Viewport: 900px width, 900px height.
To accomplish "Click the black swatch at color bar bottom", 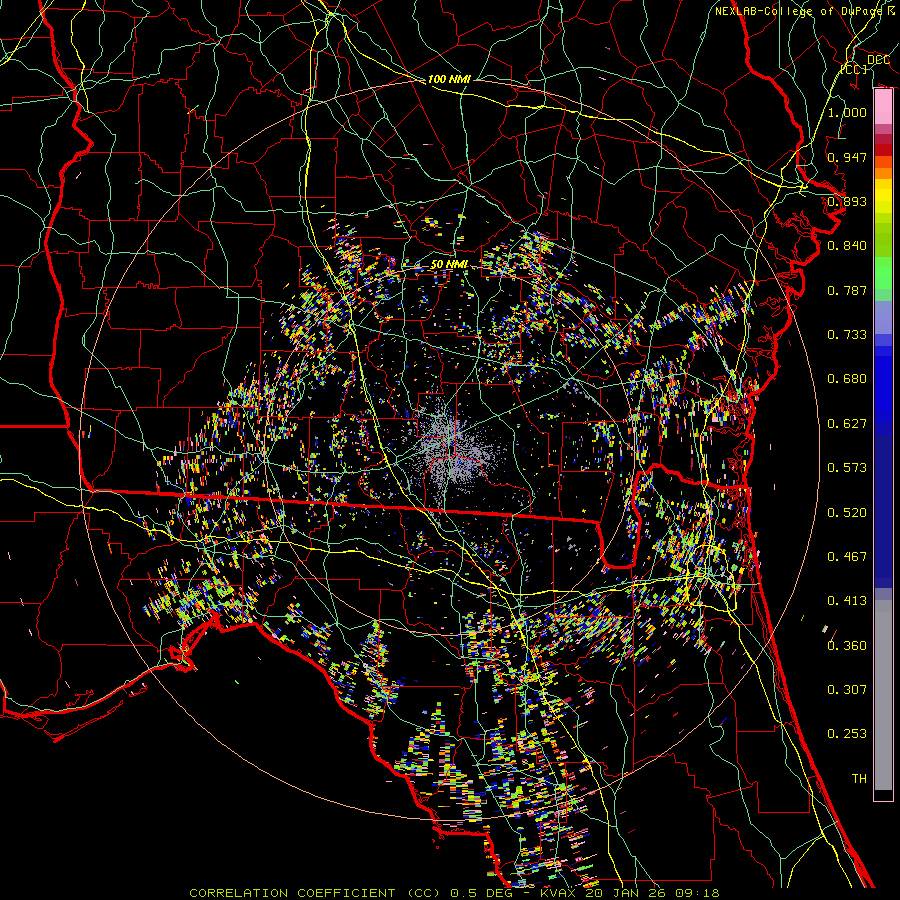I will click(x=883, y=795).
